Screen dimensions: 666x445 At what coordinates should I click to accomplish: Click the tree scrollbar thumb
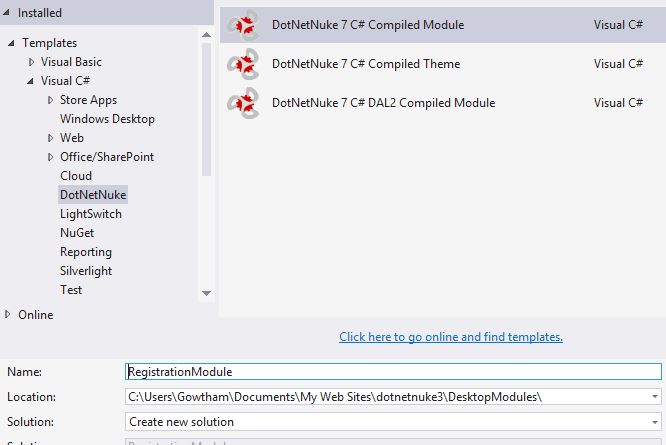pyautogui.click(x=206, y=109)
